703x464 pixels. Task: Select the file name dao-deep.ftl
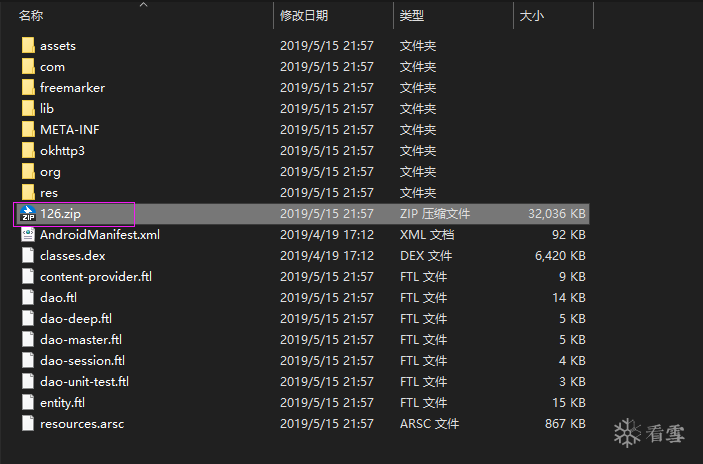click(x=76, y=319)
